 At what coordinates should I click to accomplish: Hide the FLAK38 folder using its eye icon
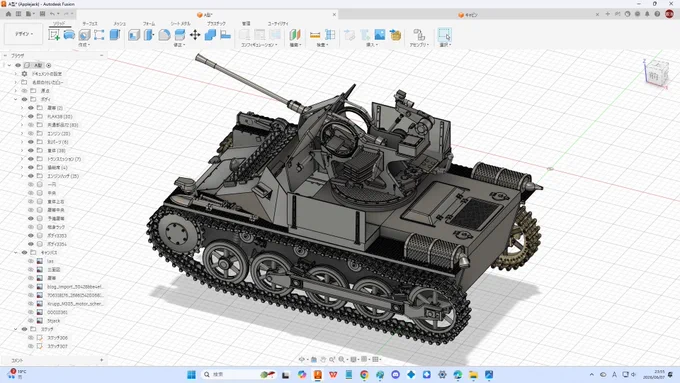click(31, 116)
